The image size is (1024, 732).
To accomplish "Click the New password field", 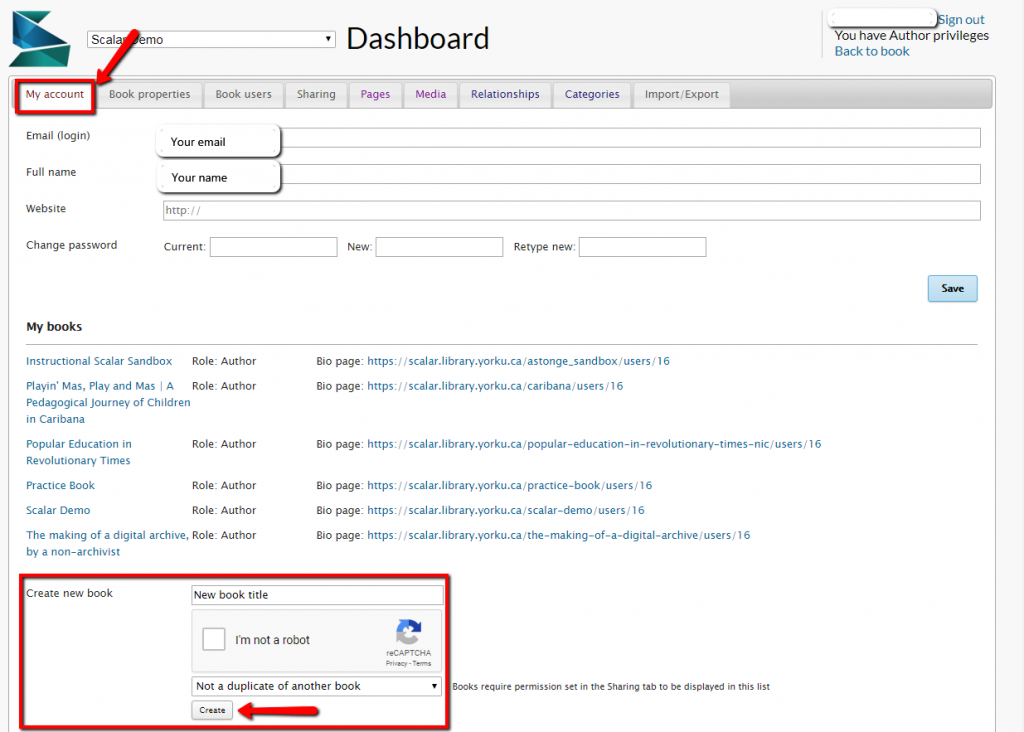I will (x=440, y=247).
